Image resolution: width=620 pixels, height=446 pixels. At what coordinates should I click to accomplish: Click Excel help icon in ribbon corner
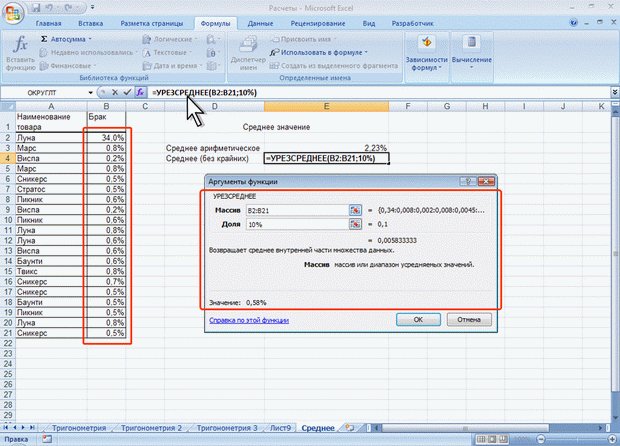pyautogui.click(x=573, y=23)
